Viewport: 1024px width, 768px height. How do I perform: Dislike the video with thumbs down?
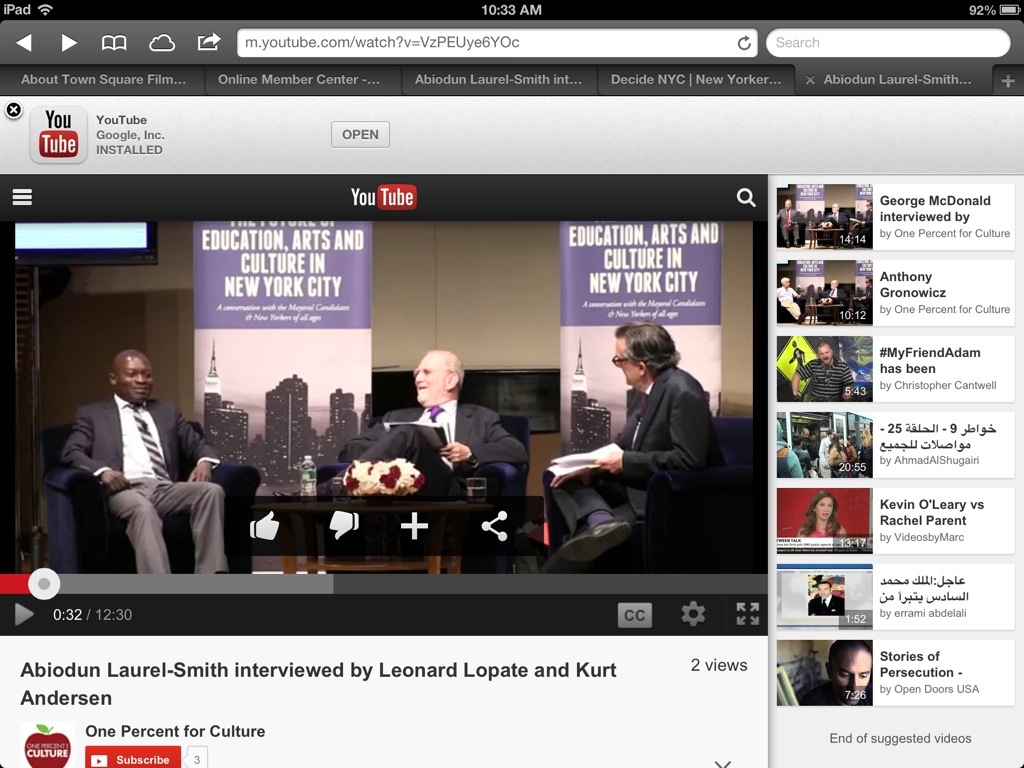(343, 526)
